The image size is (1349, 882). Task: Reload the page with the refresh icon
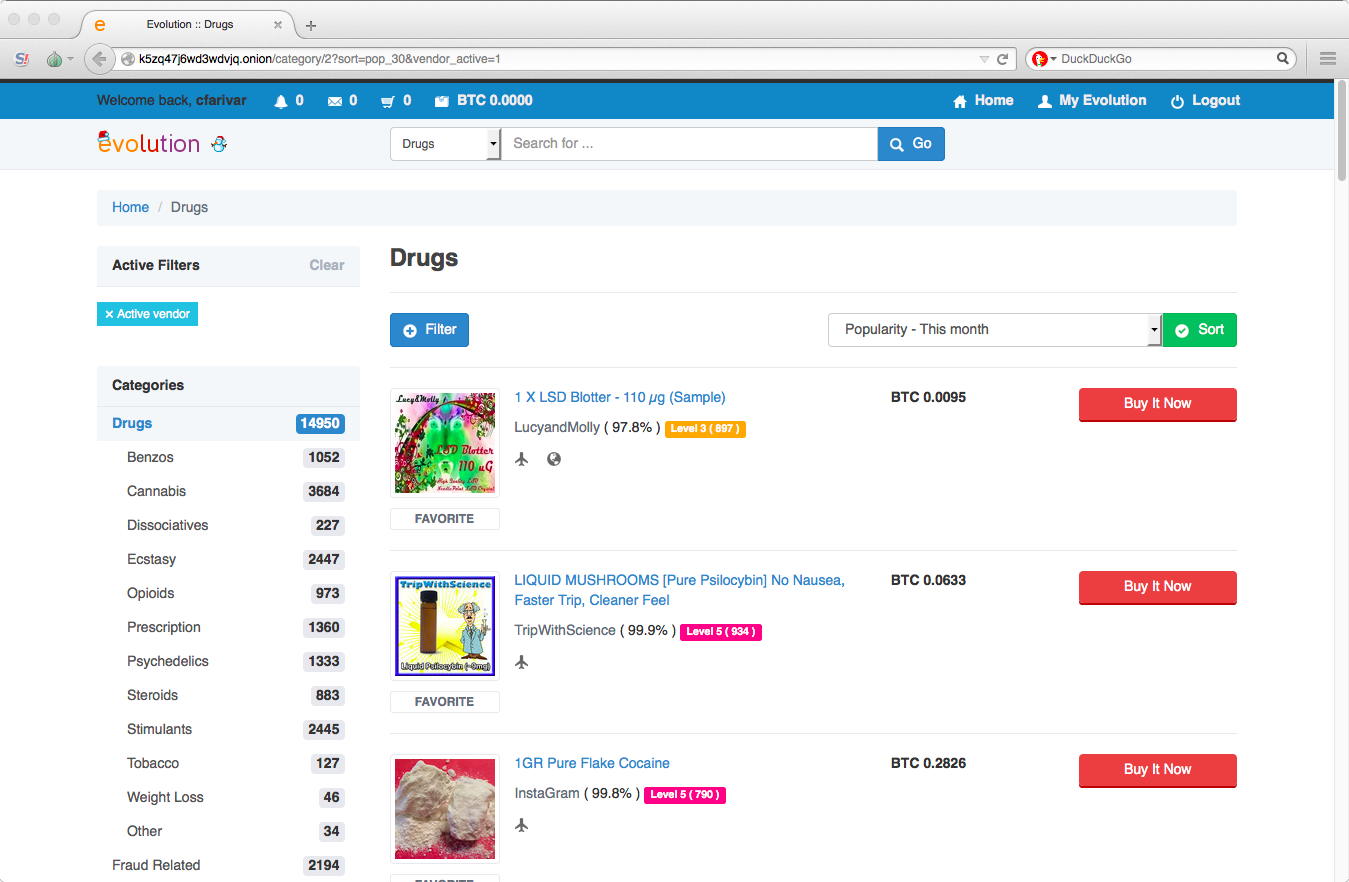click(1002, 59)
